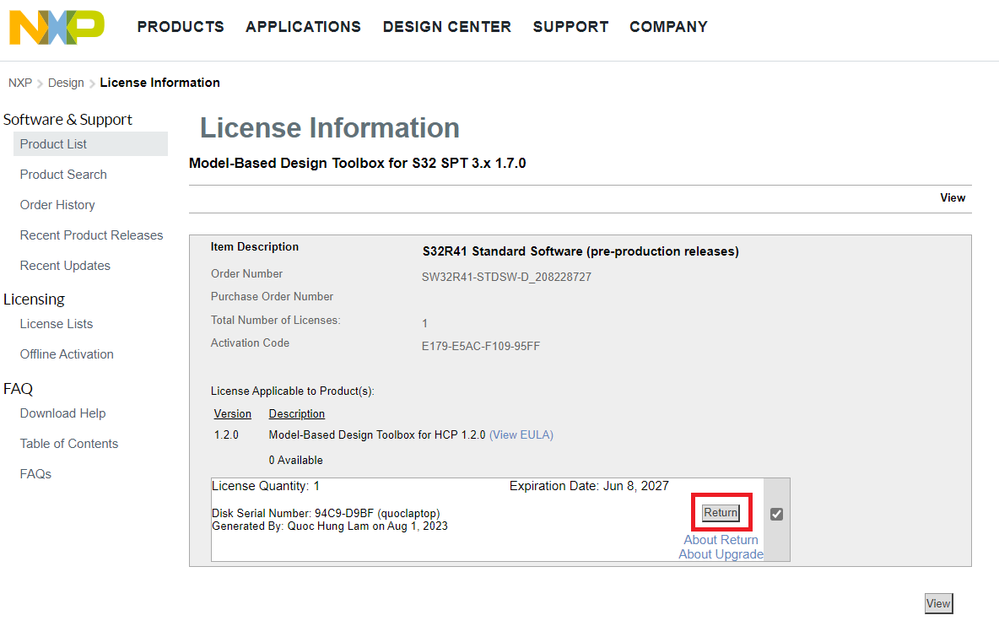Open Product Search in sidebar
999x642 pixels.
tap(63, 175)
